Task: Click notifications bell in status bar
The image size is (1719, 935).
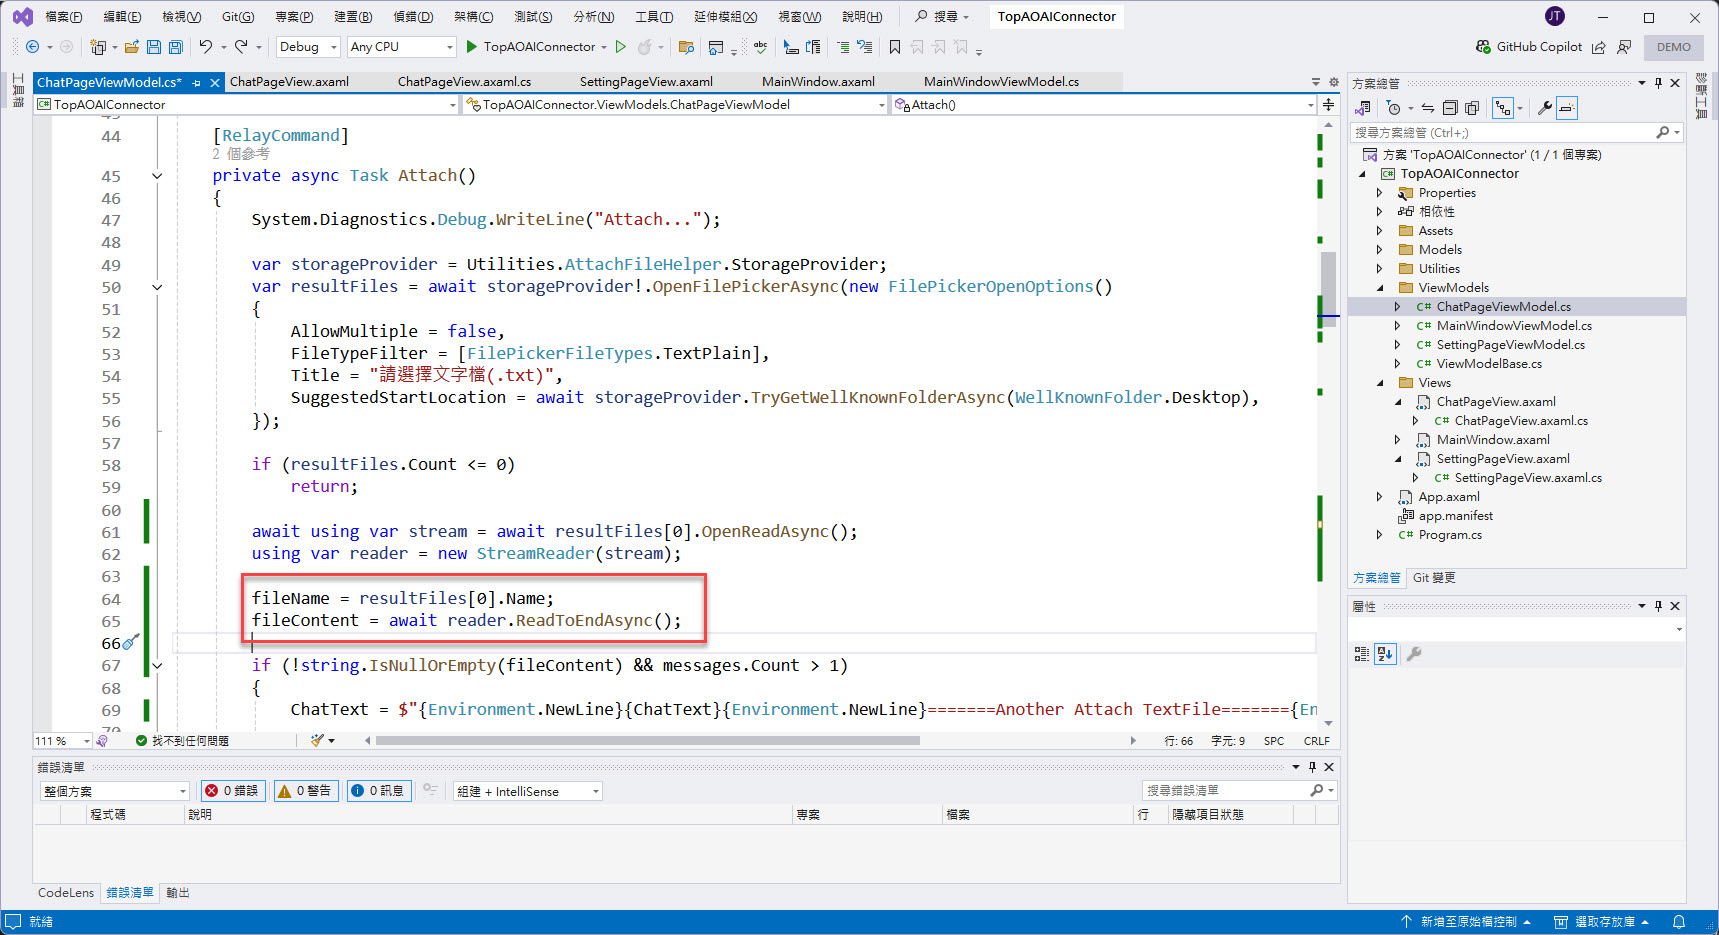Action: click(x=1679, y=922)
